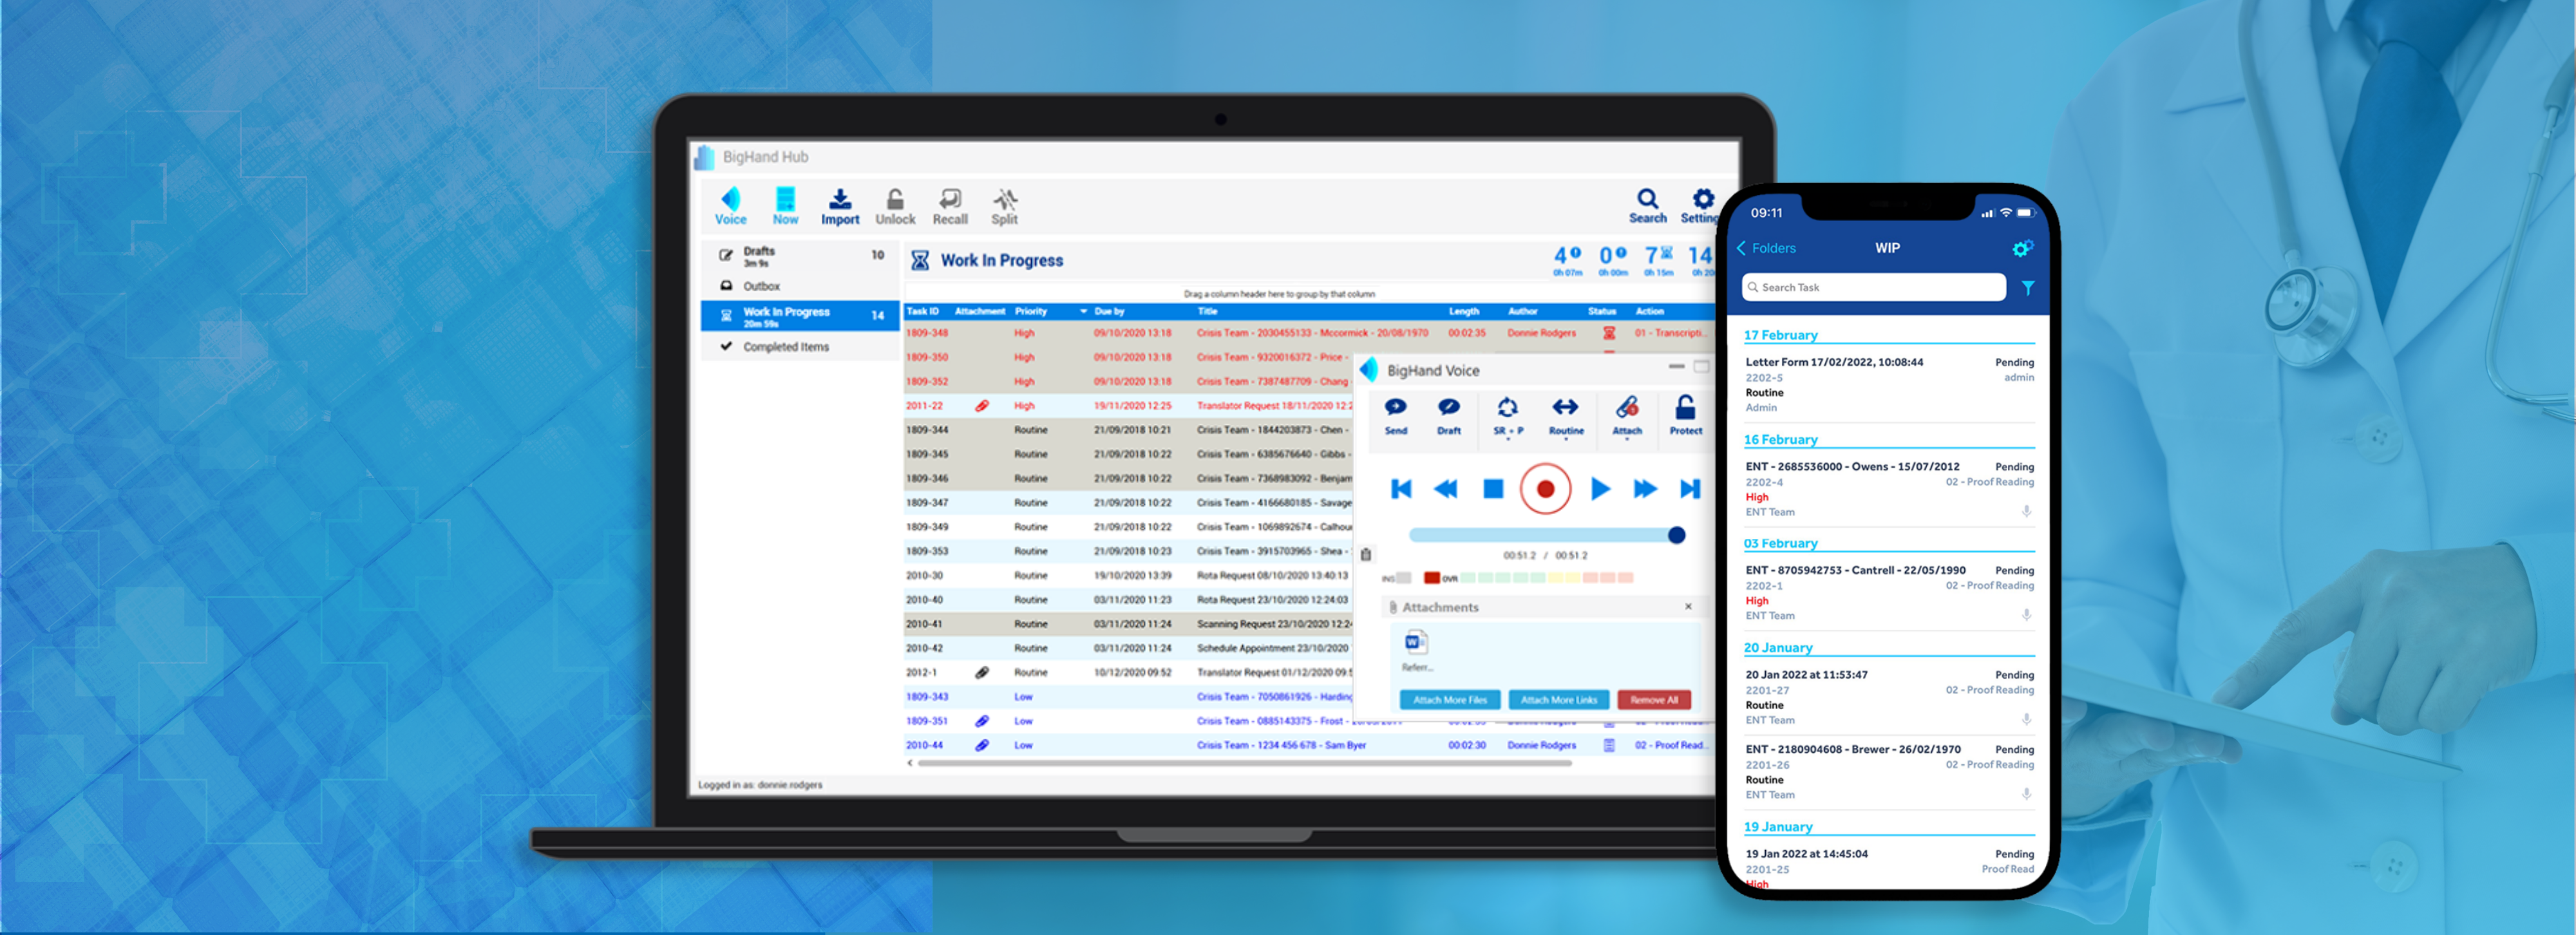
Task: Click the Attach More Files button
Action: tap(1449, 700)
